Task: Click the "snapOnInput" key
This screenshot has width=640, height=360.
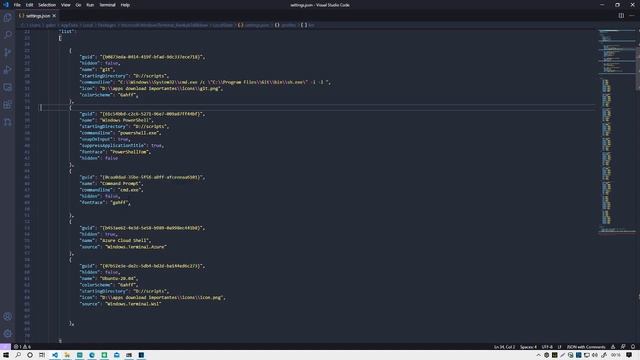Action: [96, 139]
